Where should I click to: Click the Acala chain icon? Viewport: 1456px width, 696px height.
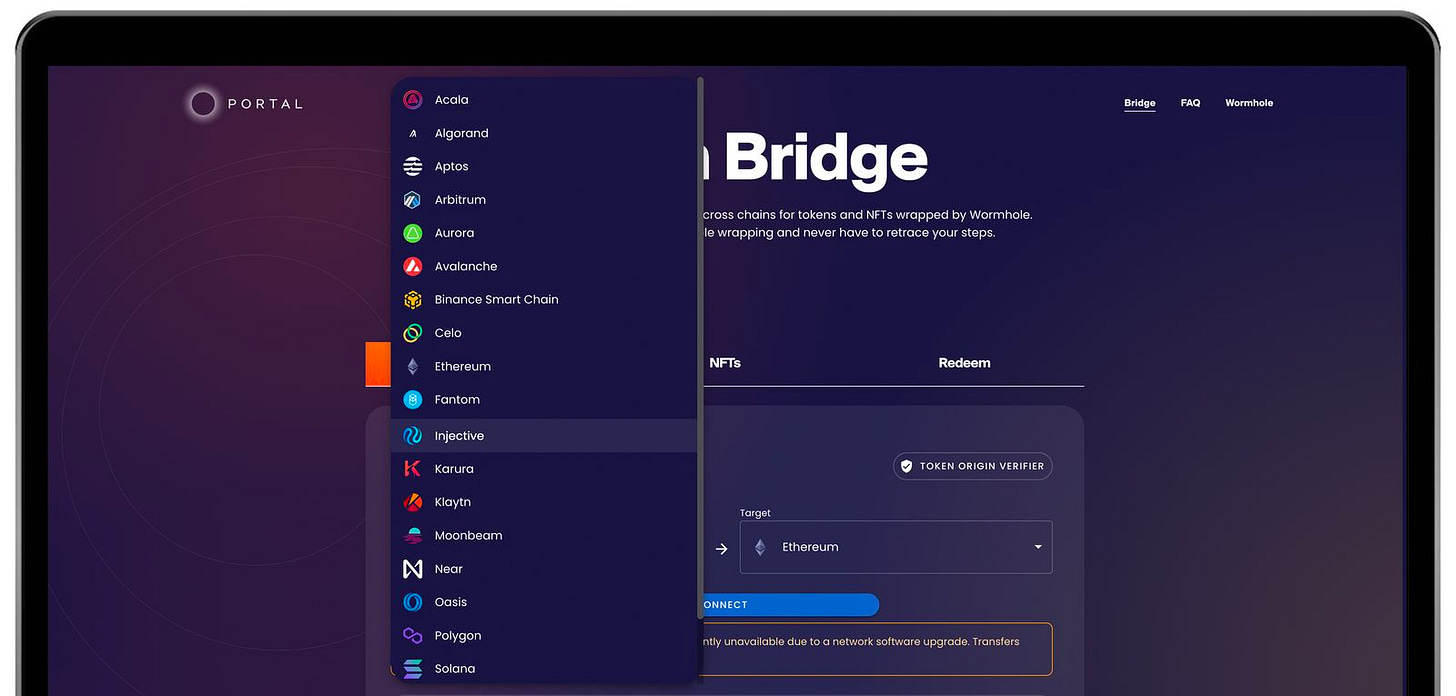point(412,100)
